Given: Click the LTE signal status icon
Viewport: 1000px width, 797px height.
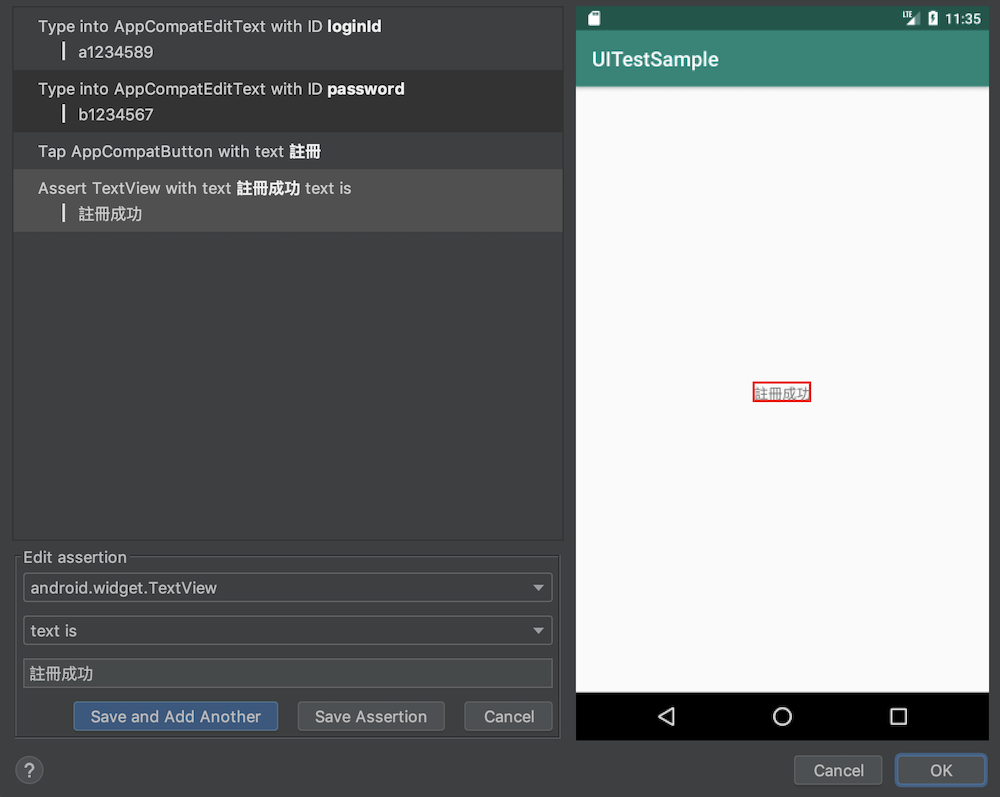Looking at the screenshot, I should tap(911, 18).
